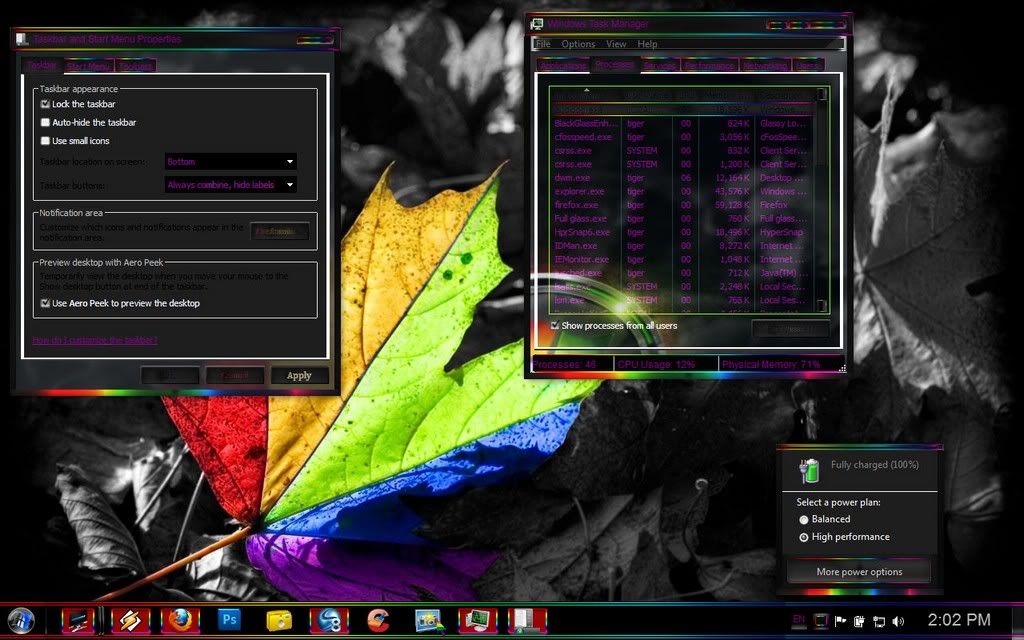Select the Balanced power plan

pyautogui.click(x=804, y=520)
